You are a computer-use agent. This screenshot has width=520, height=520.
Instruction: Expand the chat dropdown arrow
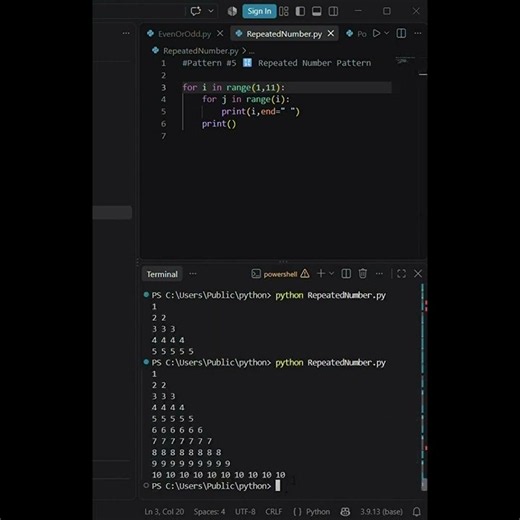[x=211, y=11]
